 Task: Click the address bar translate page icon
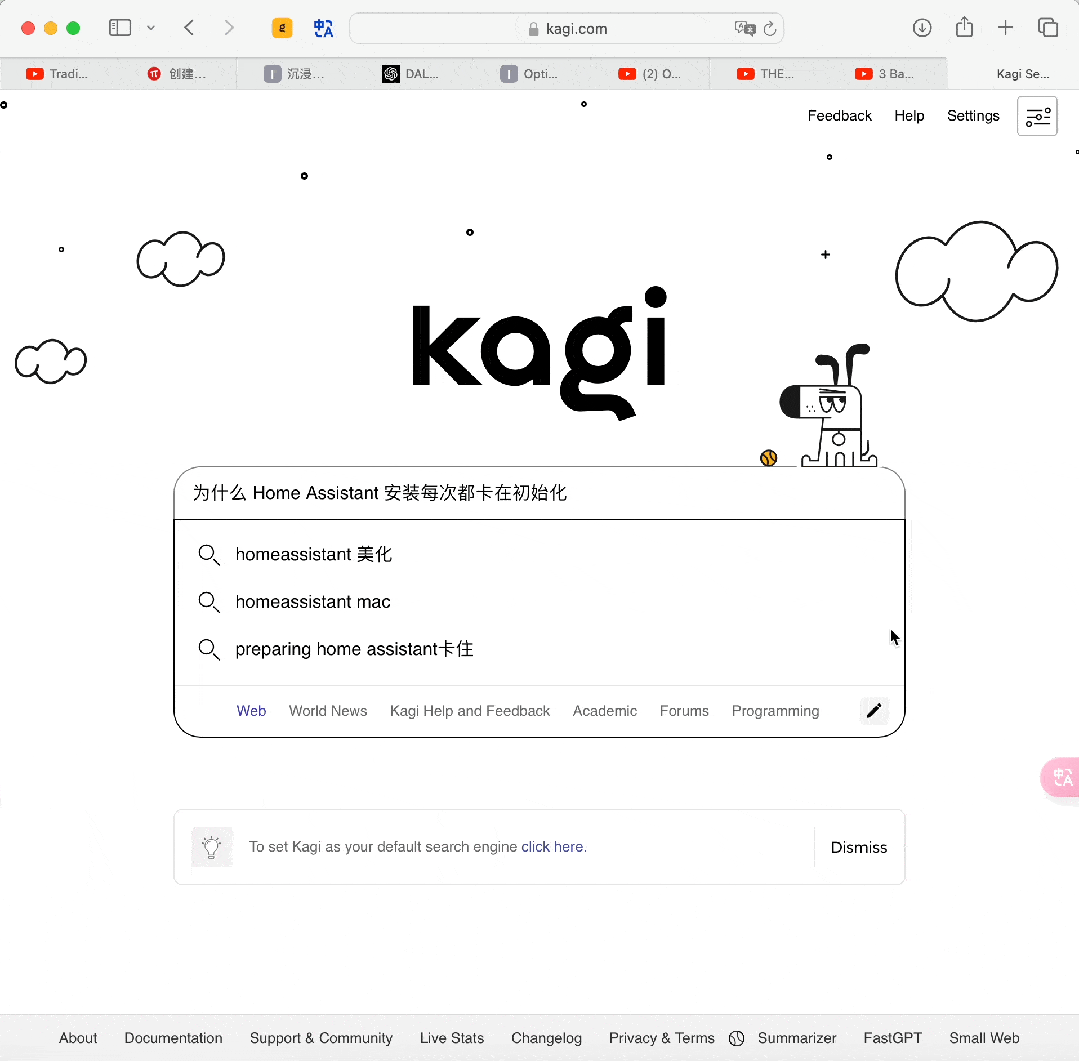(745, 28)
